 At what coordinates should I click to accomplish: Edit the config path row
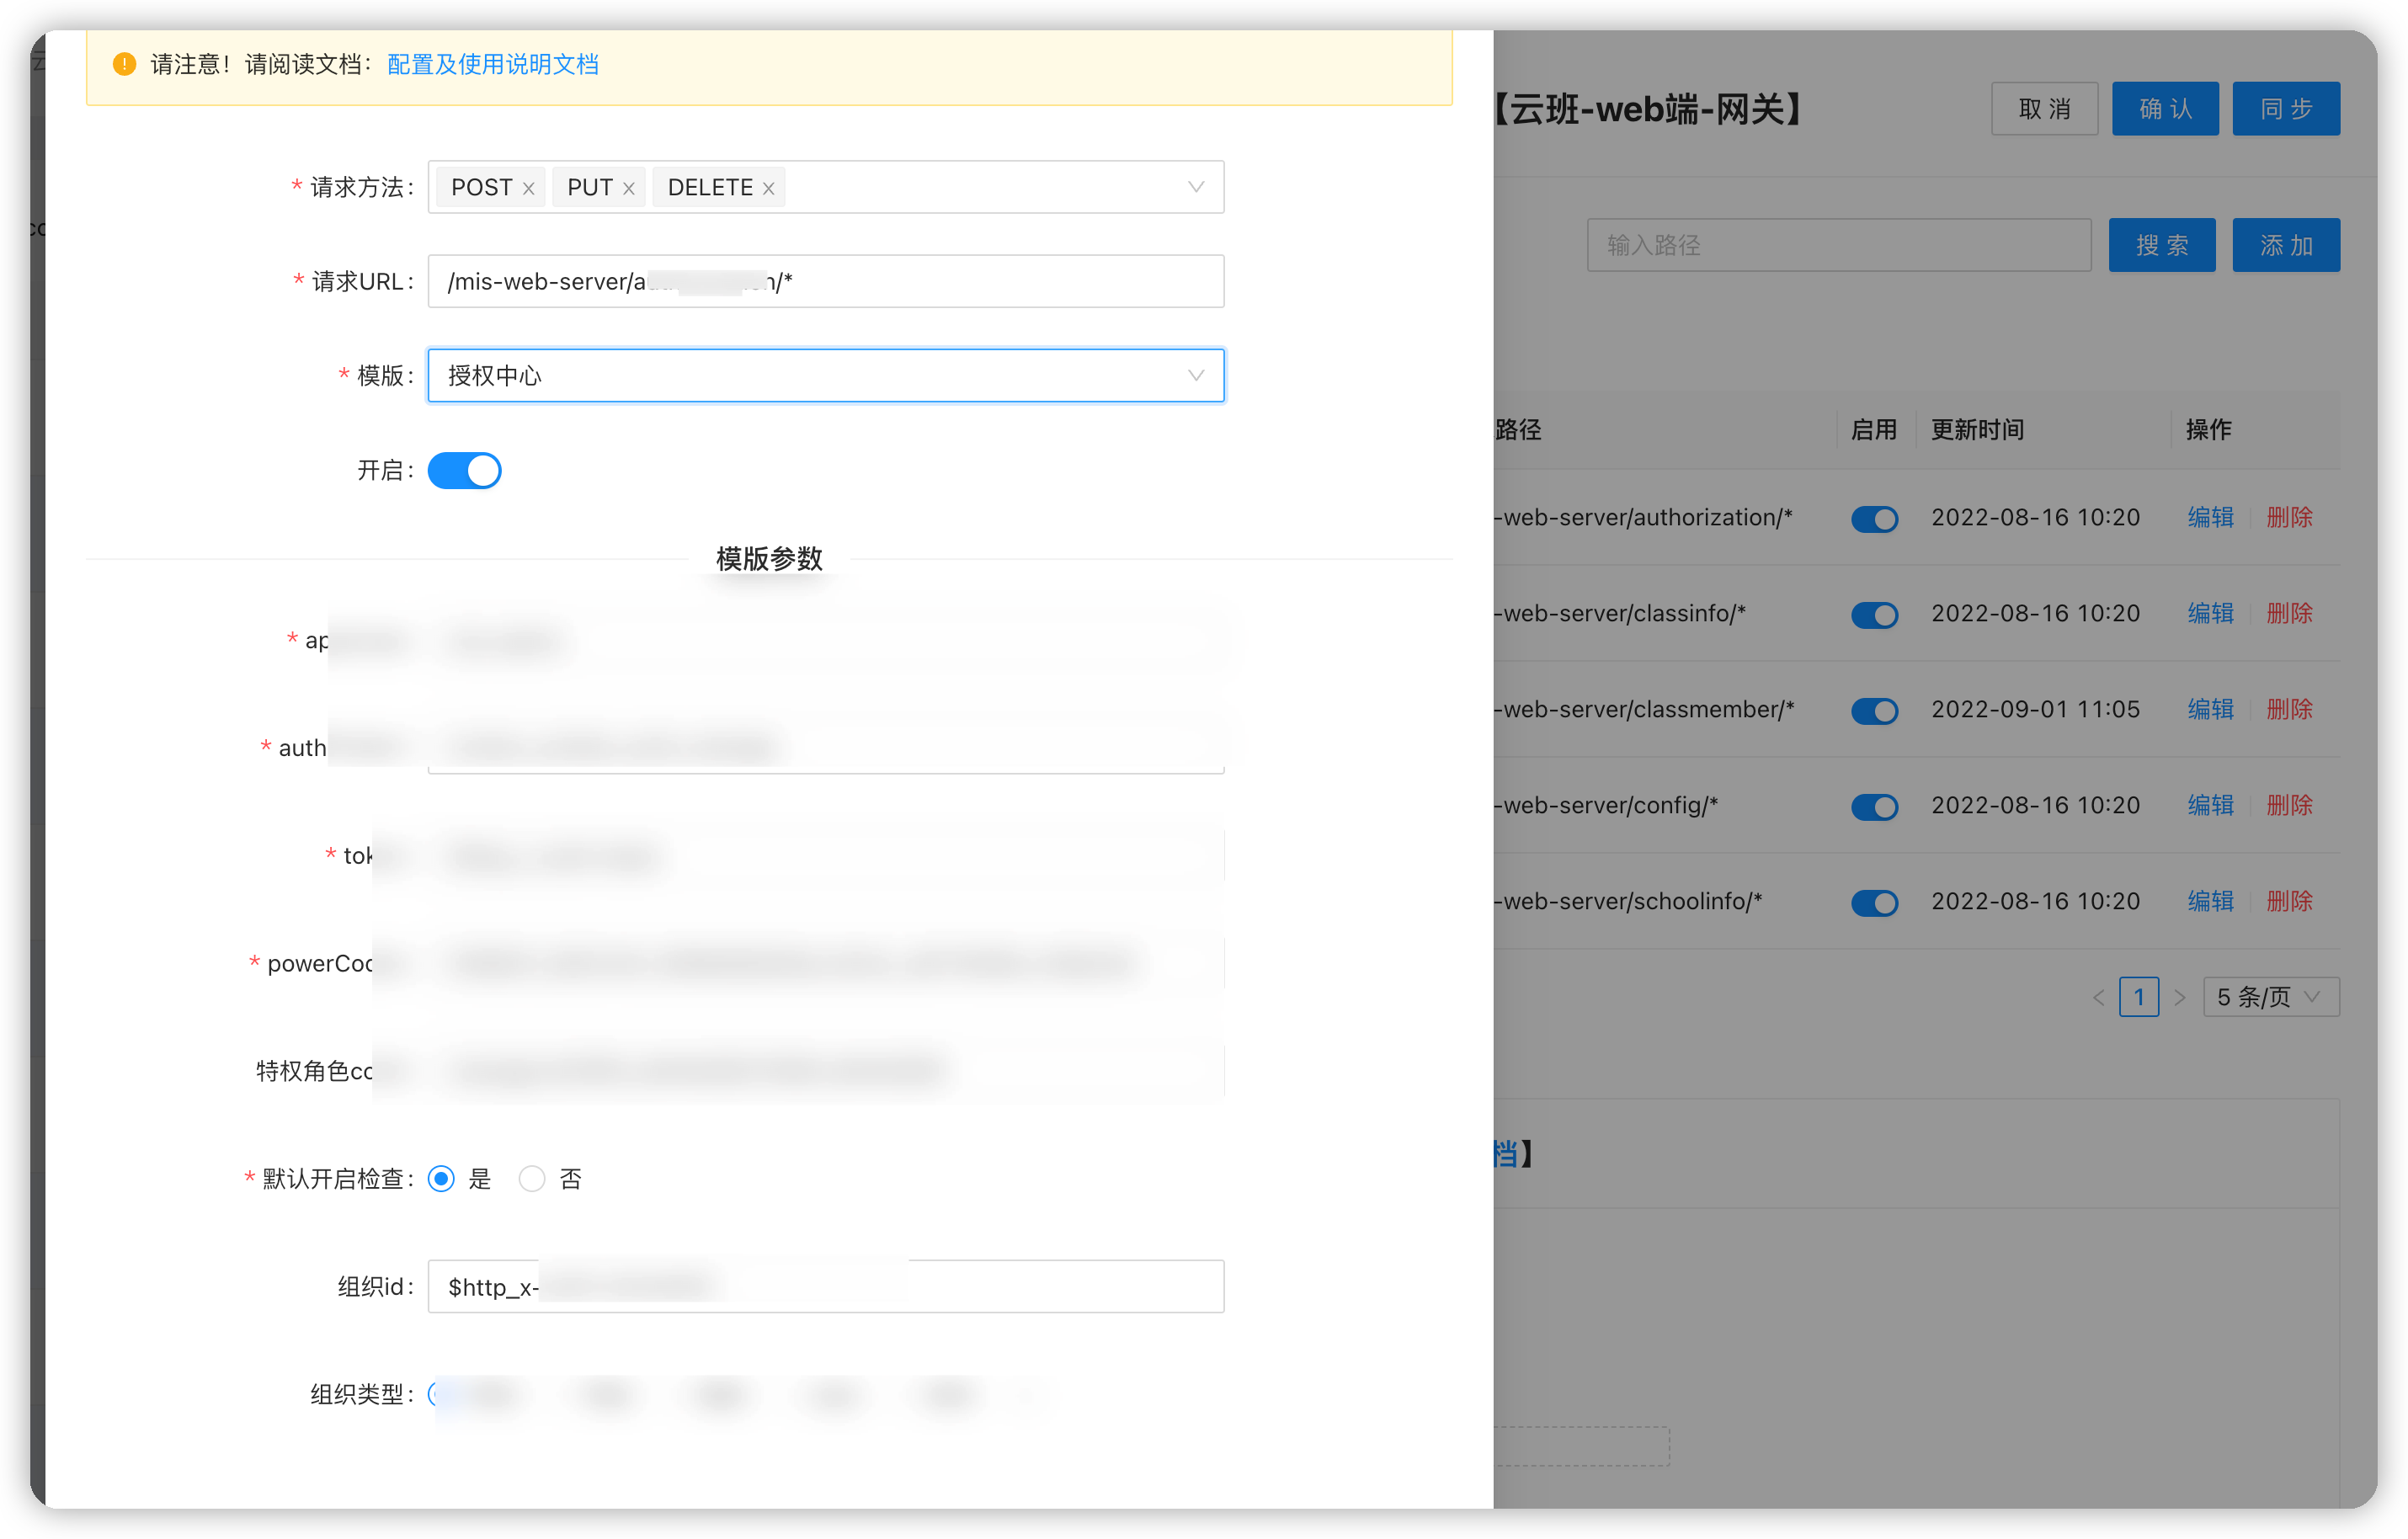click(2210, 805)
